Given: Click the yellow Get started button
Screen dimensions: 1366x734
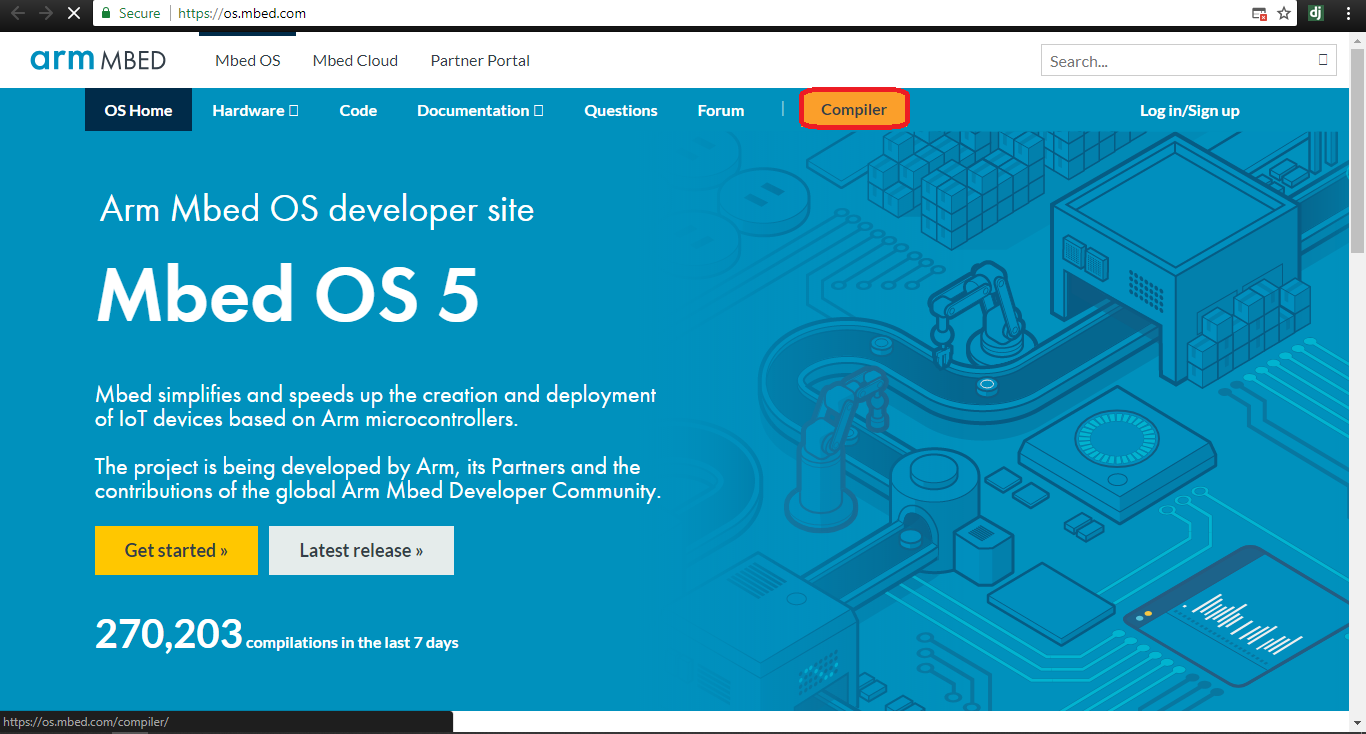Looking at the screenshot, I should (176, 550).
